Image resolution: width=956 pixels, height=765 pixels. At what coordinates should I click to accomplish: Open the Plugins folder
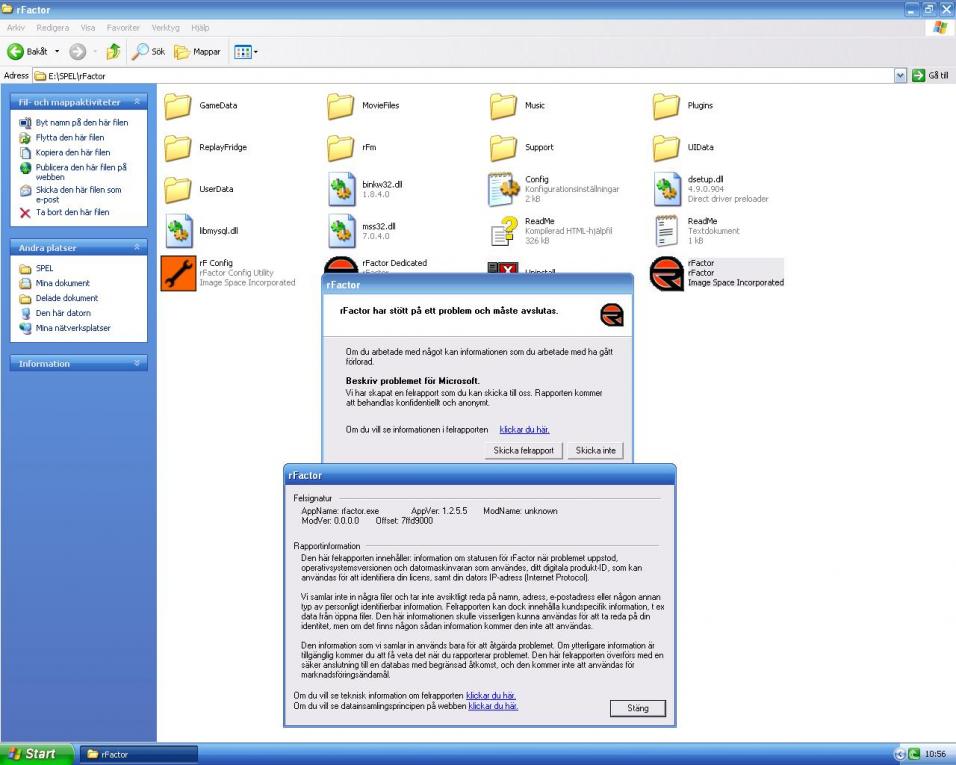coord(667,106)
